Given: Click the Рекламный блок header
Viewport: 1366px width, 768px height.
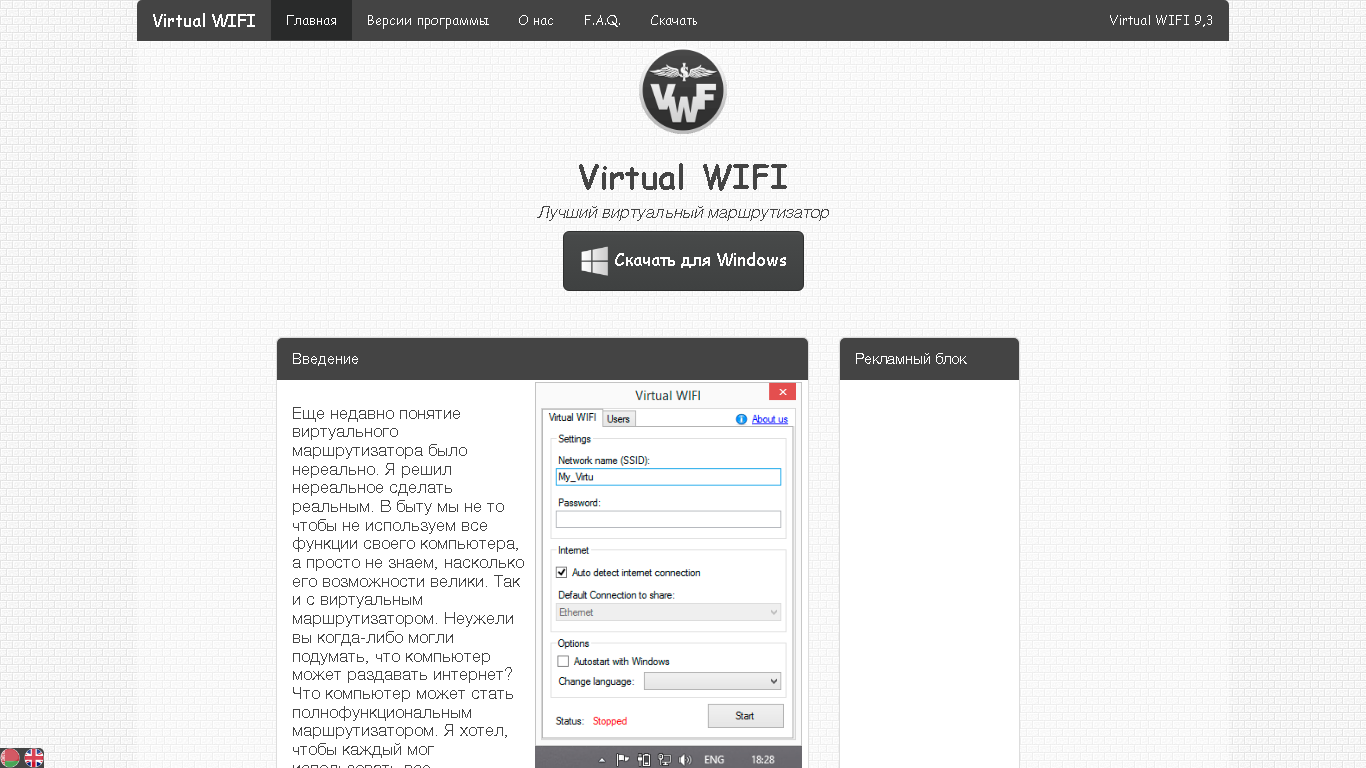Looking at the screenshot, I should [929, 359].
